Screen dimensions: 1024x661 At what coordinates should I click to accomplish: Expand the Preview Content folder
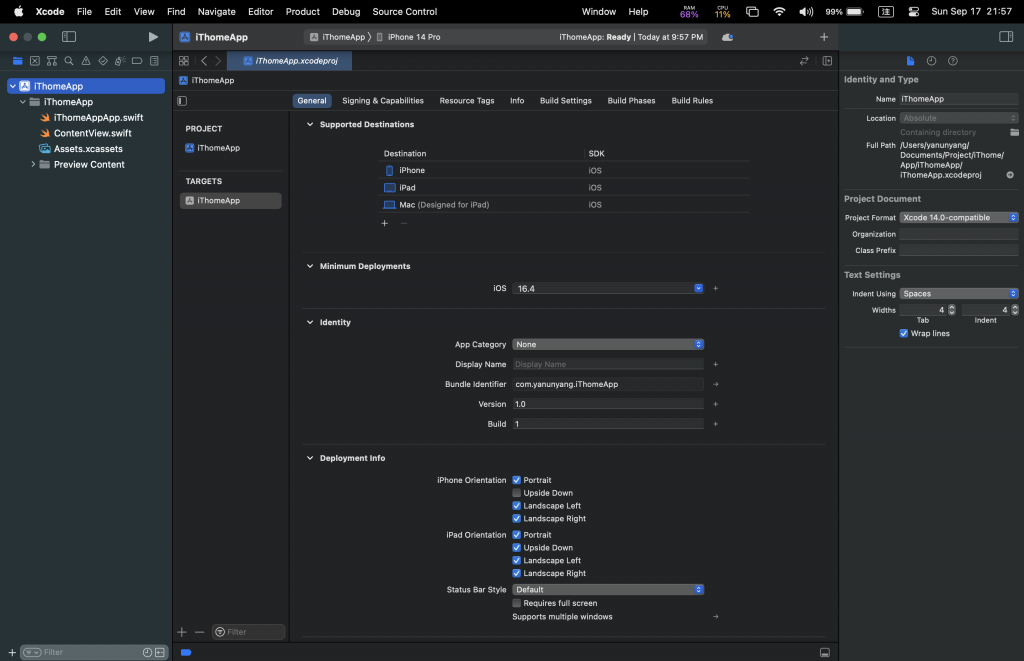tap(33, 165)
